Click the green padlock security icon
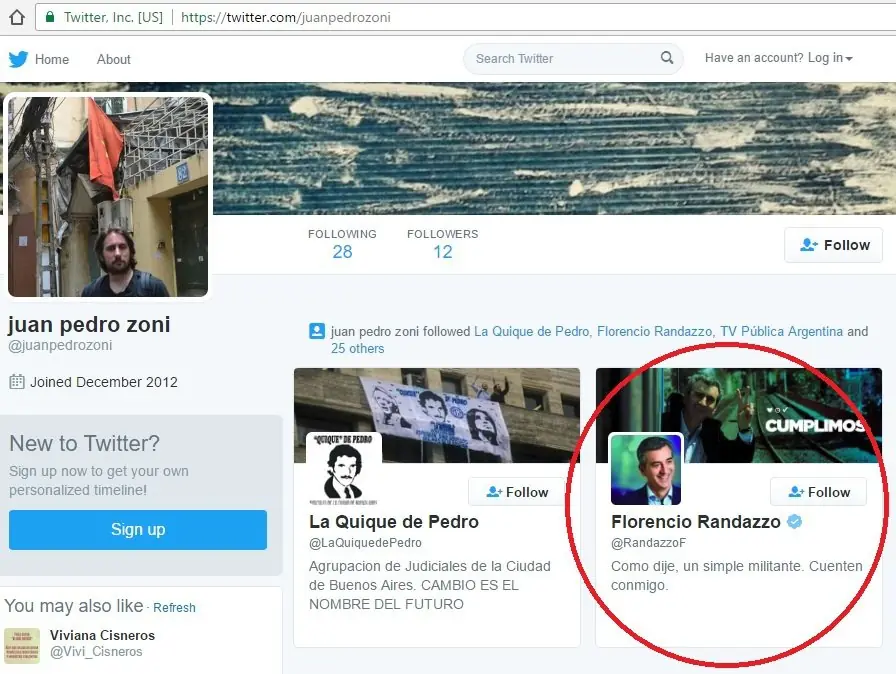Viewport: 896px width, 674px height. click(x=50, y=17)
